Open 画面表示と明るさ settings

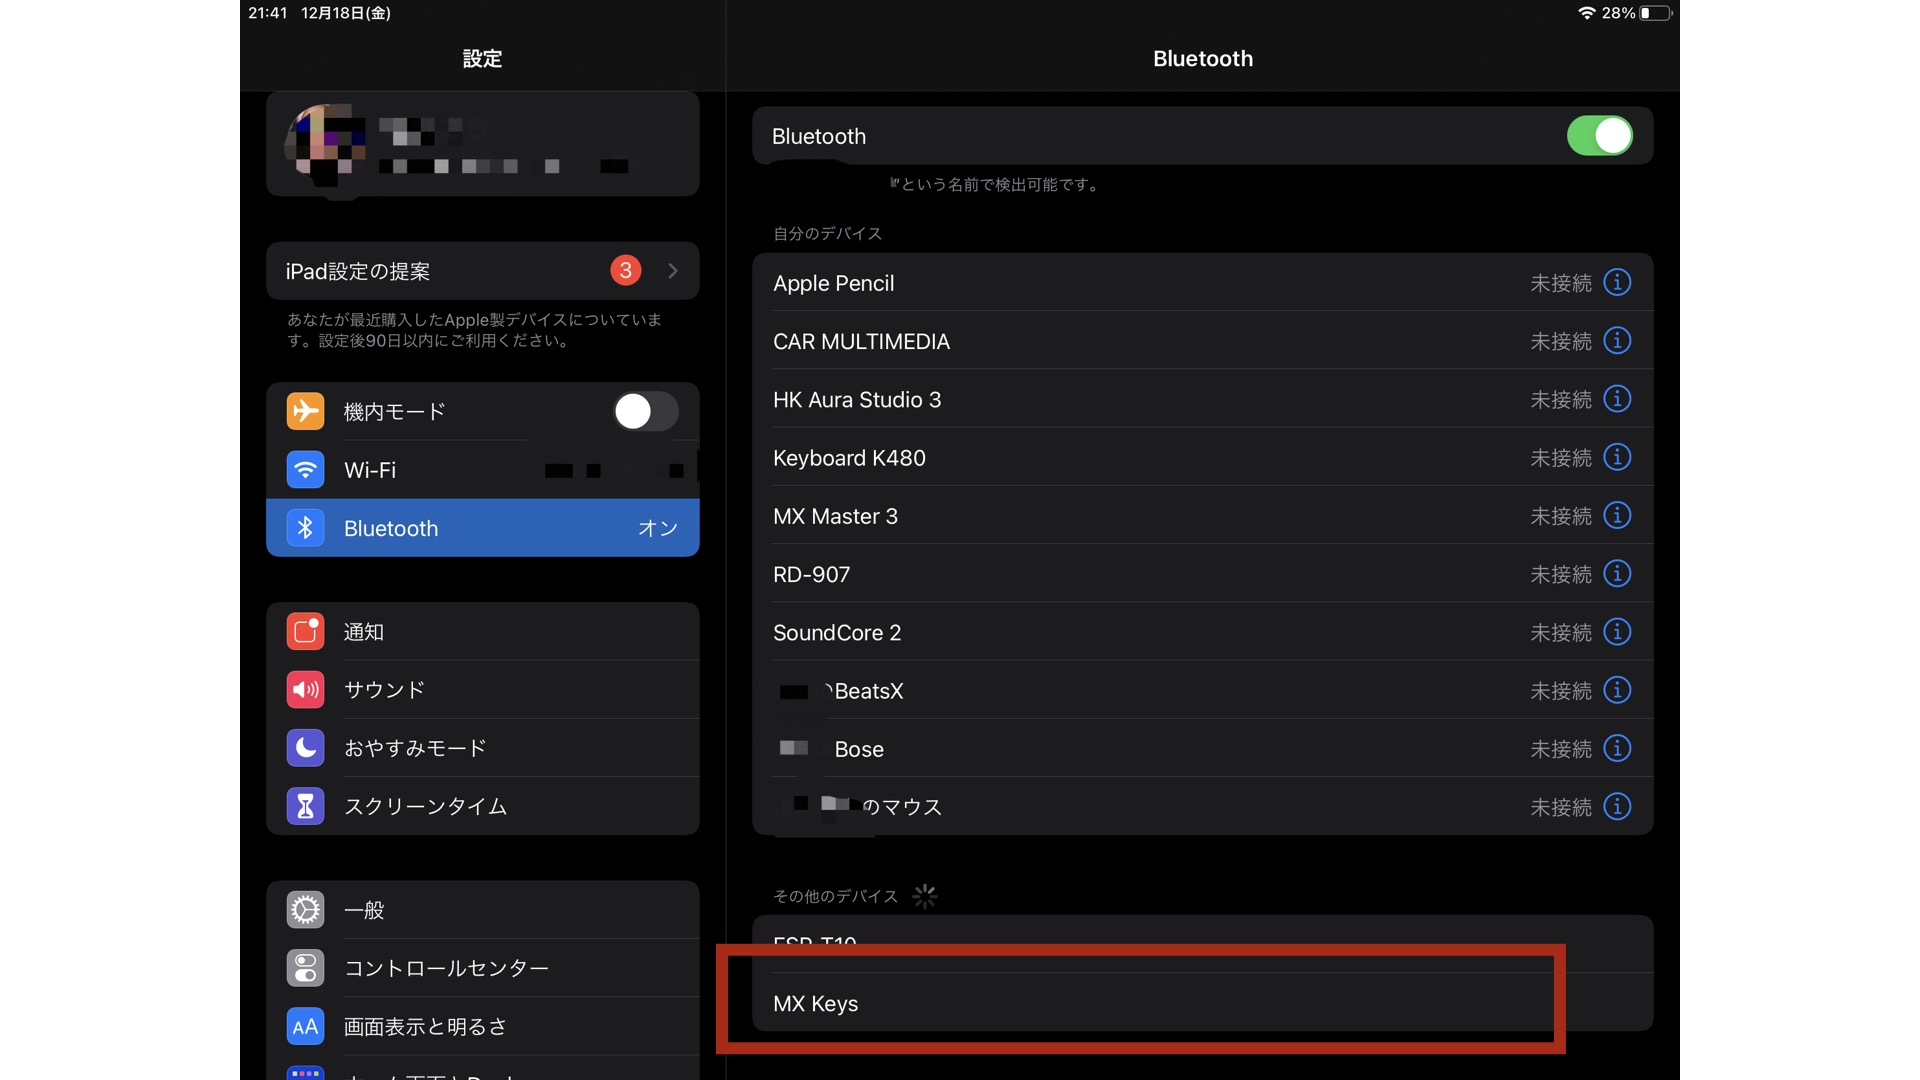pos(483,1026)
